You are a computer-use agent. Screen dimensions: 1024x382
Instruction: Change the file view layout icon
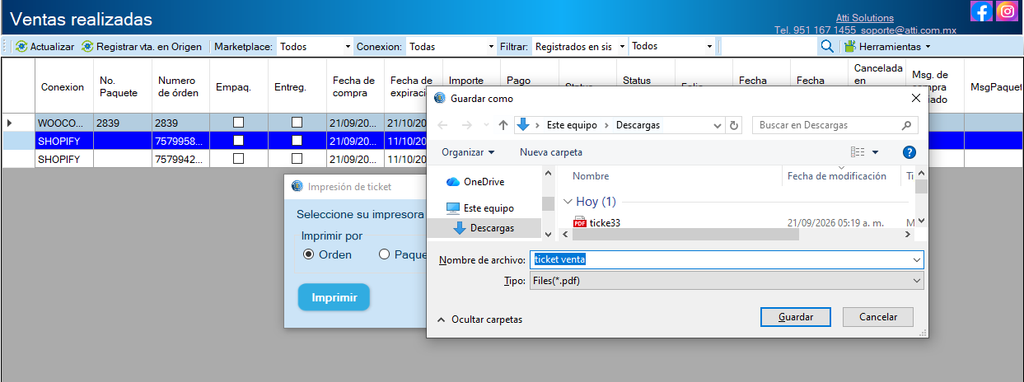tap(857, 152)
